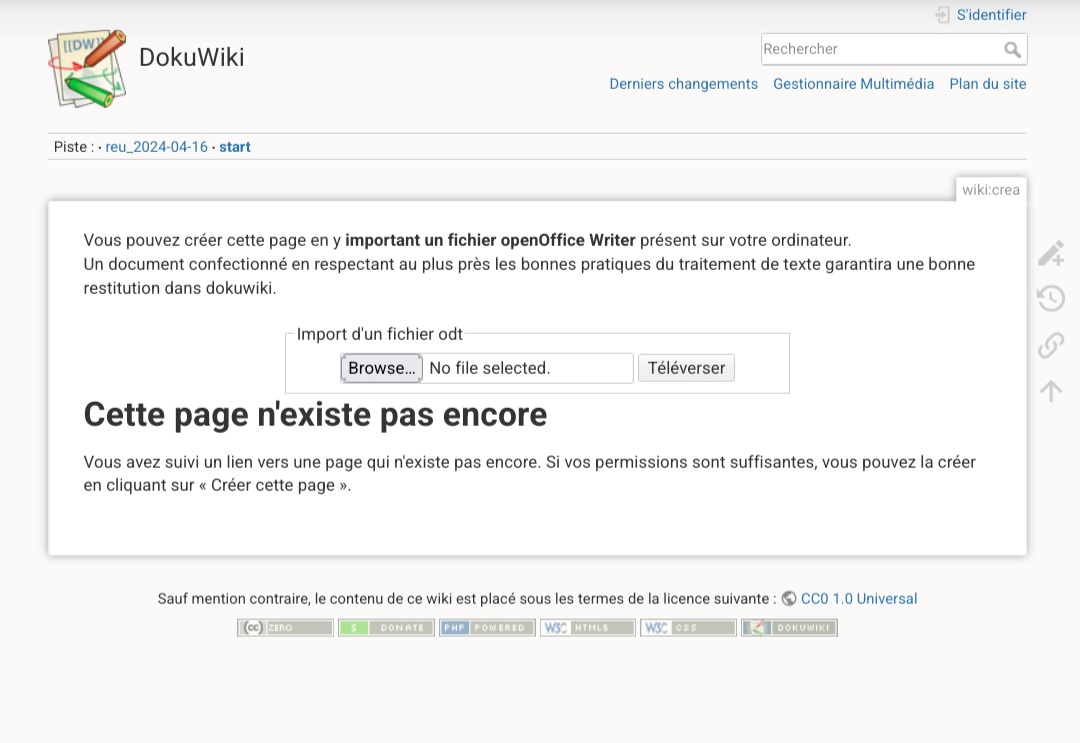1080x743 pixels.
Task: Click the DokuWiki footer badge
Action: tap(789, 628)
